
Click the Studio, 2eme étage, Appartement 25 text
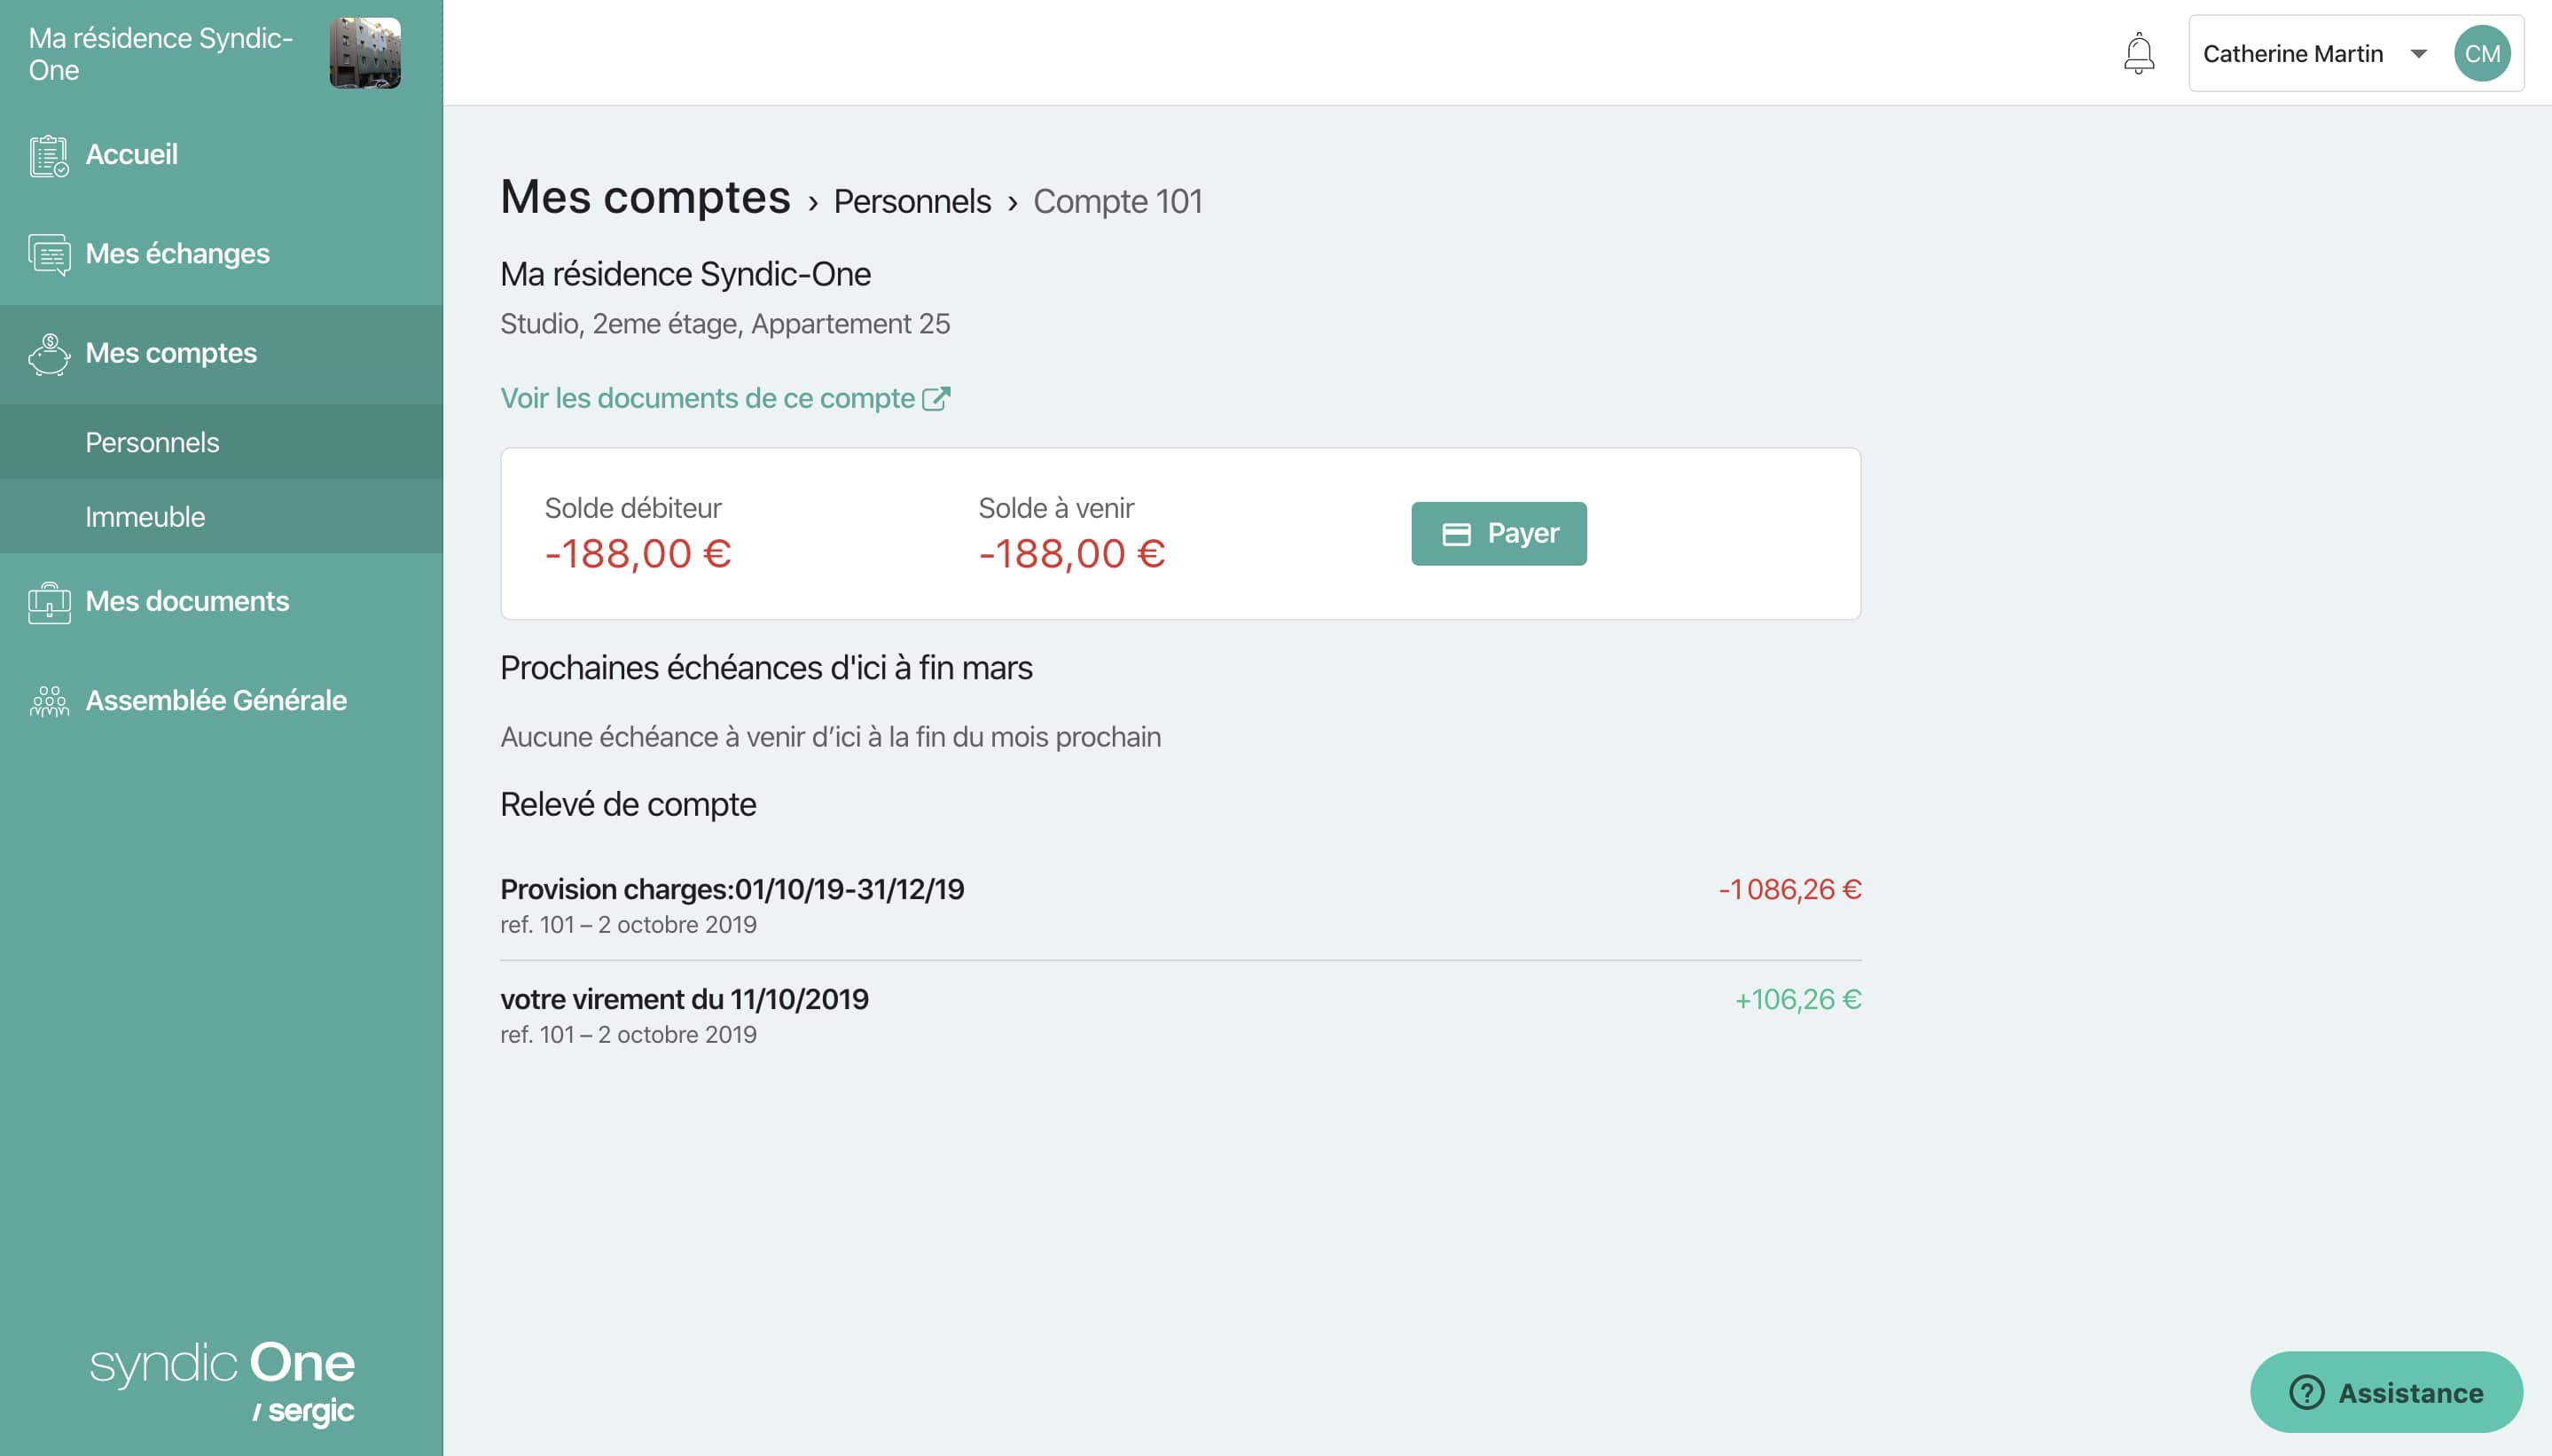click(x=725, y=324)
